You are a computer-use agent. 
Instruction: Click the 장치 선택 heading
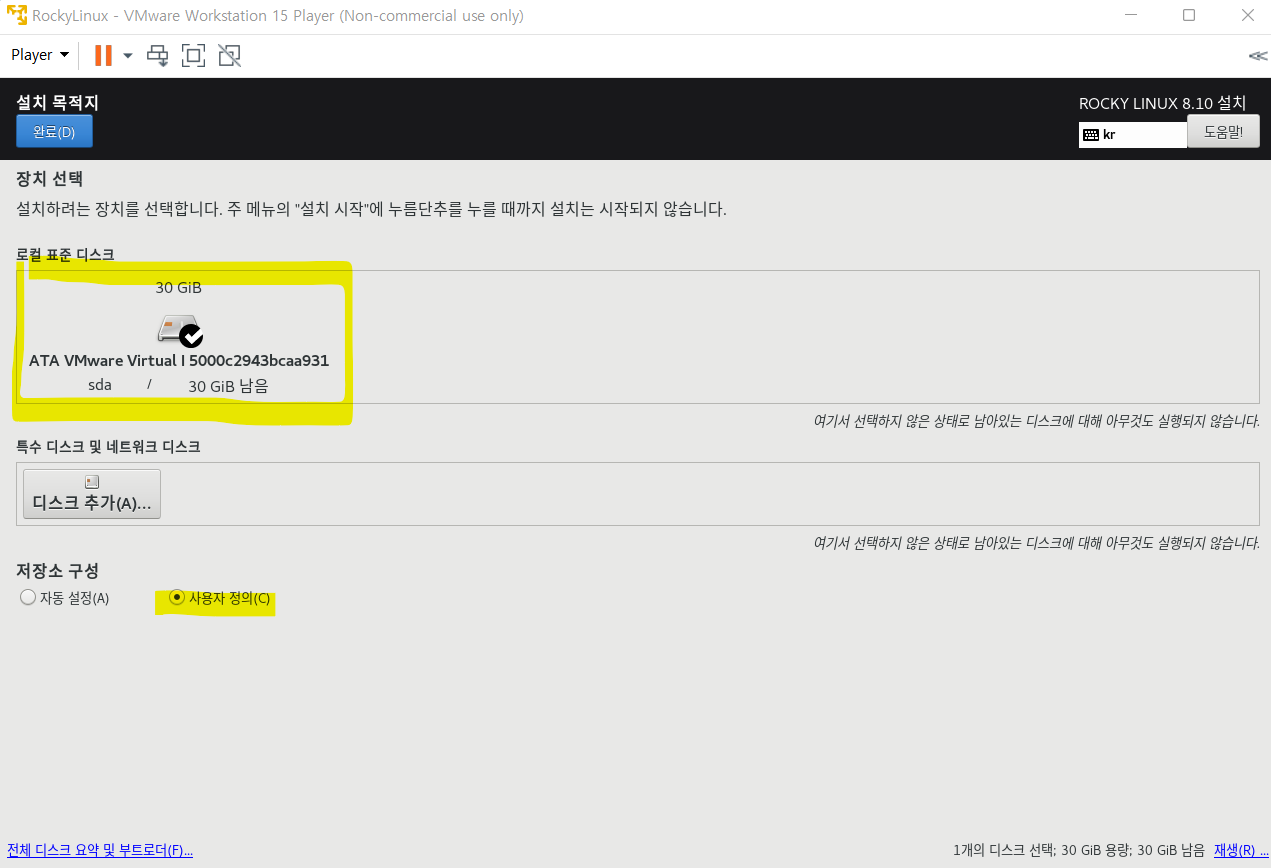[x=49, y=179]
